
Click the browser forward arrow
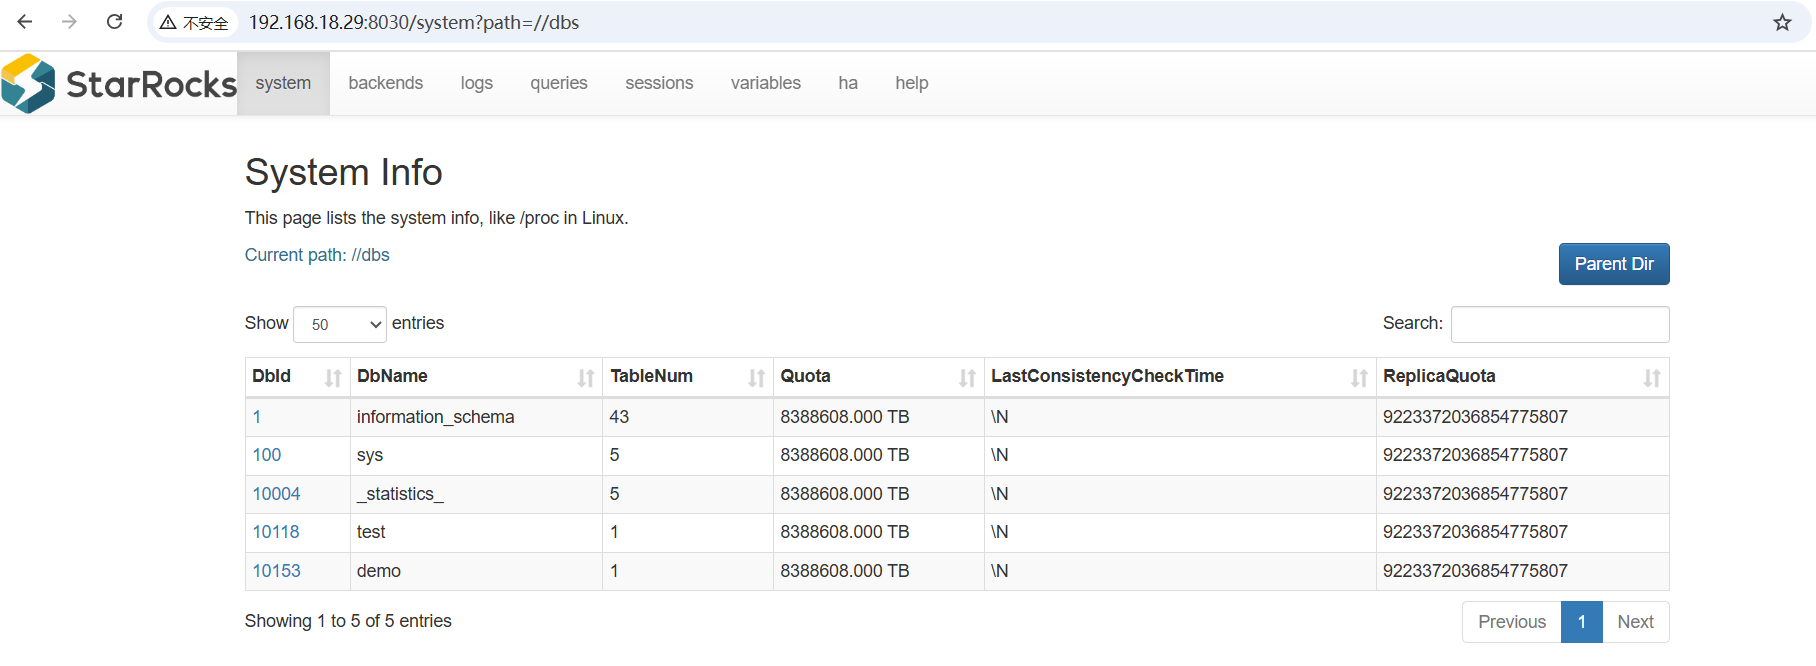[x=69, y=22]
